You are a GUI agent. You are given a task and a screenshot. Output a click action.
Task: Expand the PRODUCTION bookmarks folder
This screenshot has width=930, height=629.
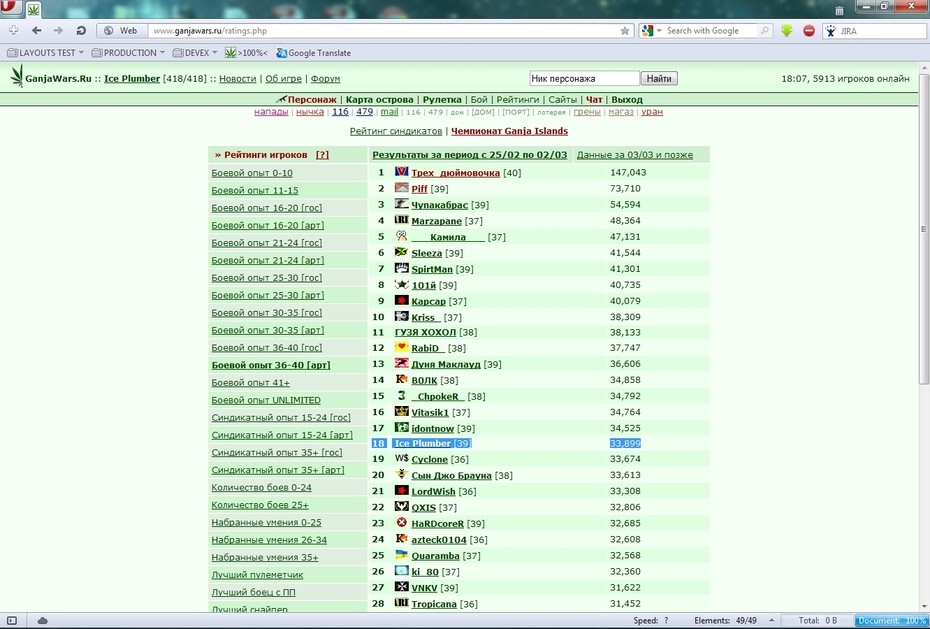point(128,53)
